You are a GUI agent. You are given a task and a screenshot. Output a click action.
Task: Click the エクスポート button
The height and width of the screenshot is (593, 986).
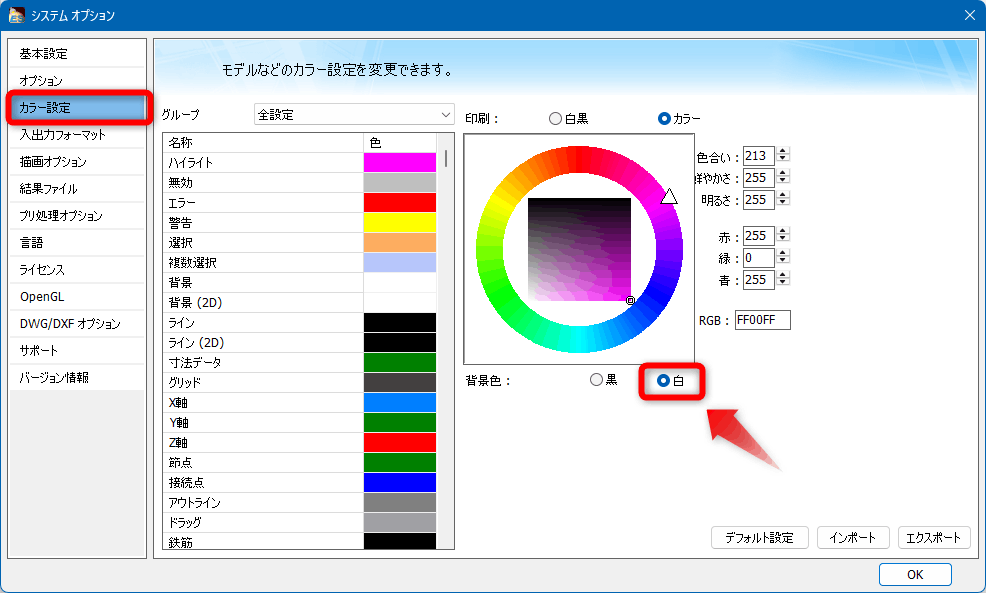click(934, 538)
